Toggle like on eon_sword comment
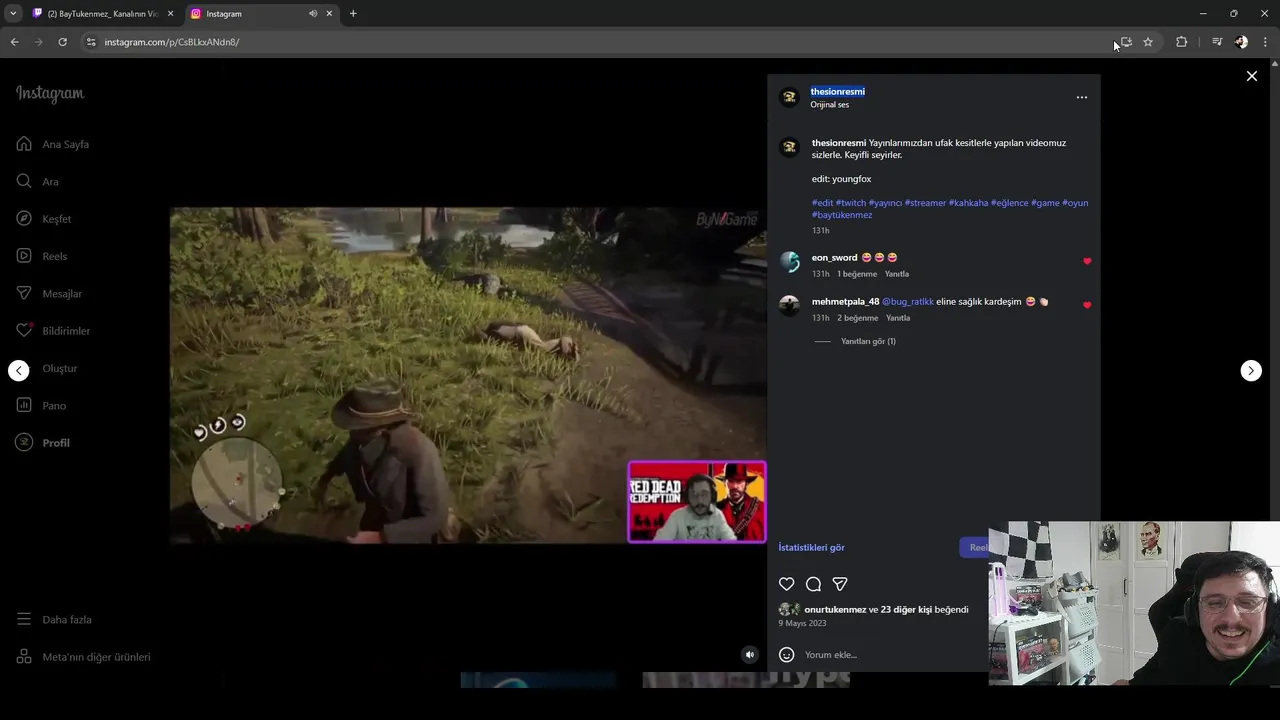1280x720 pixels. 1087,261
